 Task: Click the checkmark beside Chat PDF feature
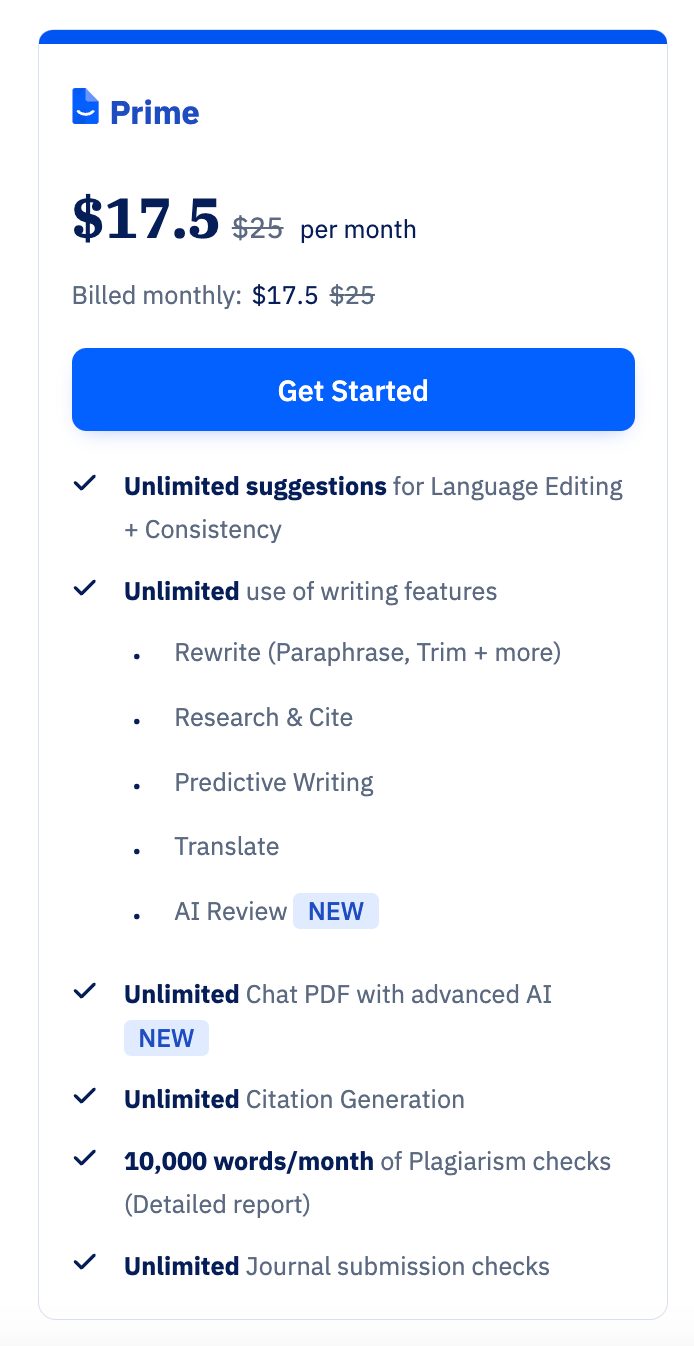coord(85,990)
